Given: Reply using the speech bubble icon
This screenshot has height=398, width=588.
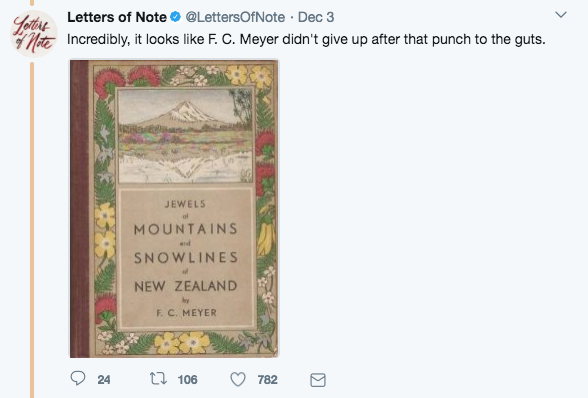Looking at the screenshot, I should (78, 378).
